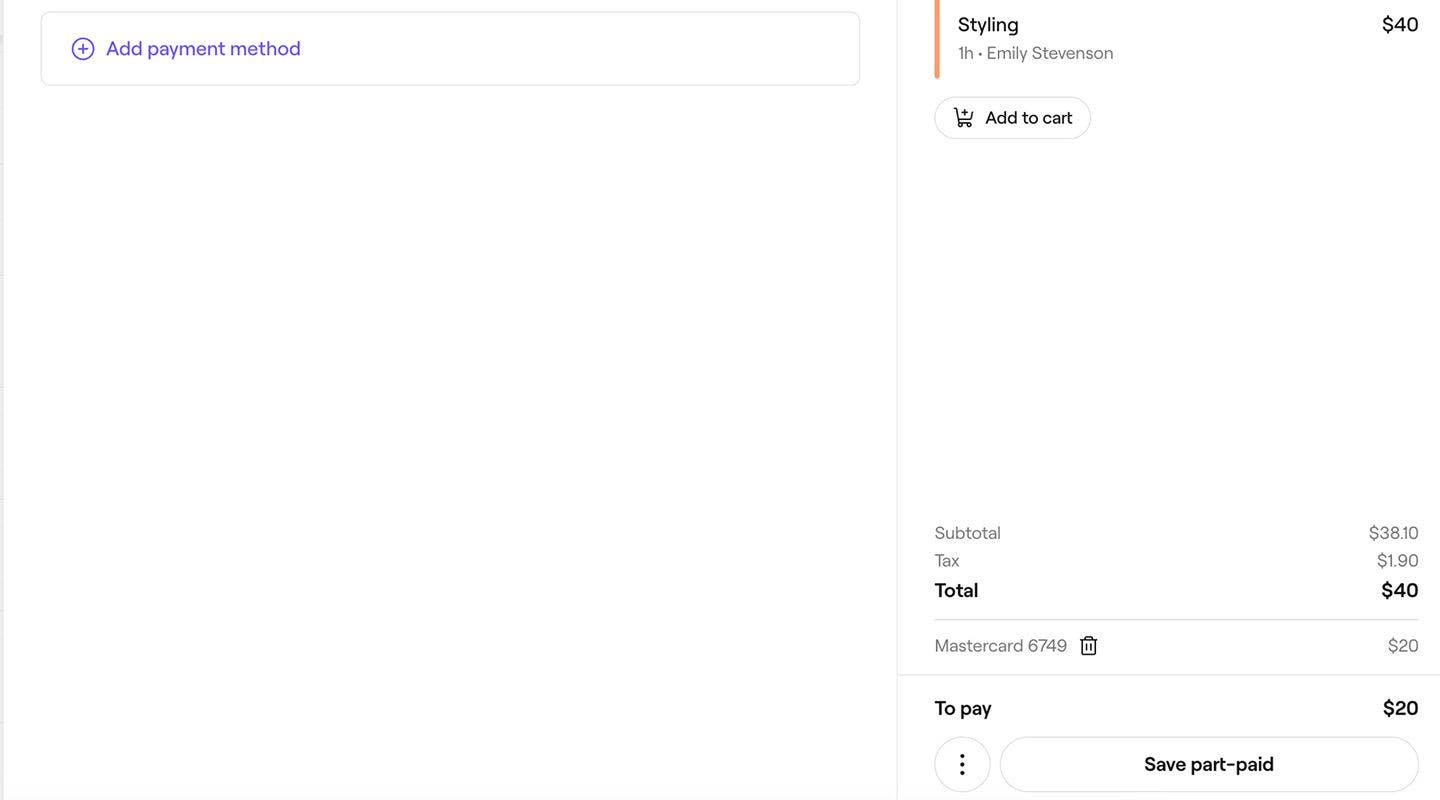Click the trash icon beside Mastercard 6749

coord(1087,644)
